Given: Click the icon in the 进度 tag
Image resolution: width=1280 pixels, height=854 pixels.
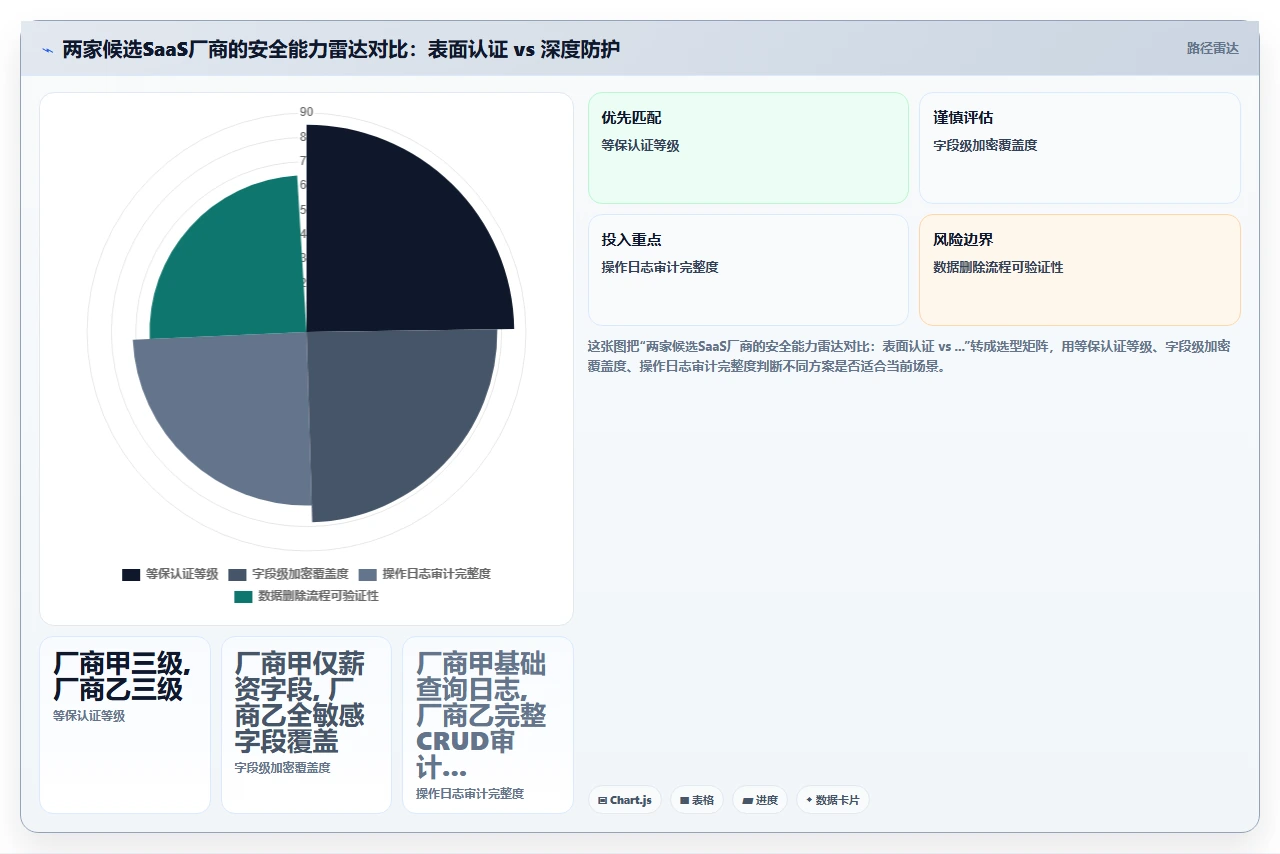Looking at the screenshot, I should coord(747,800).
